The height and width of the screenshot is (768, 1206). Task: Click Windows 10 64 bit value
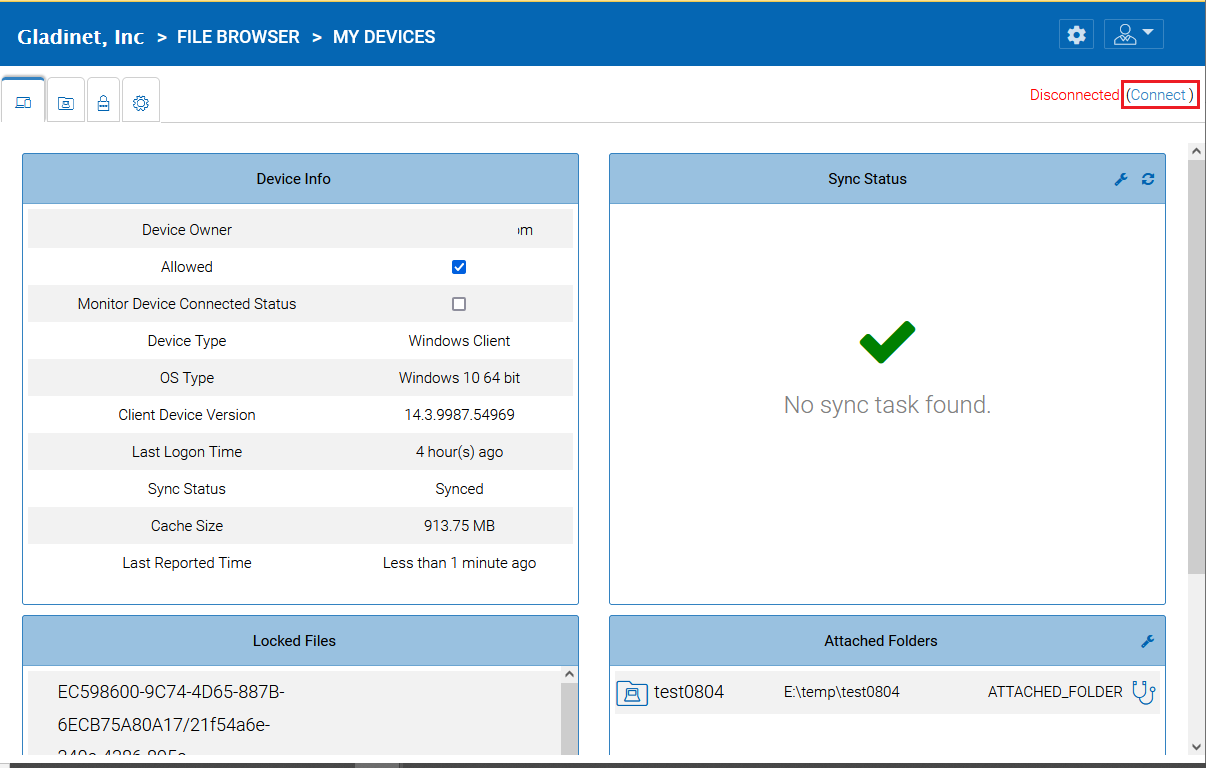459,378
